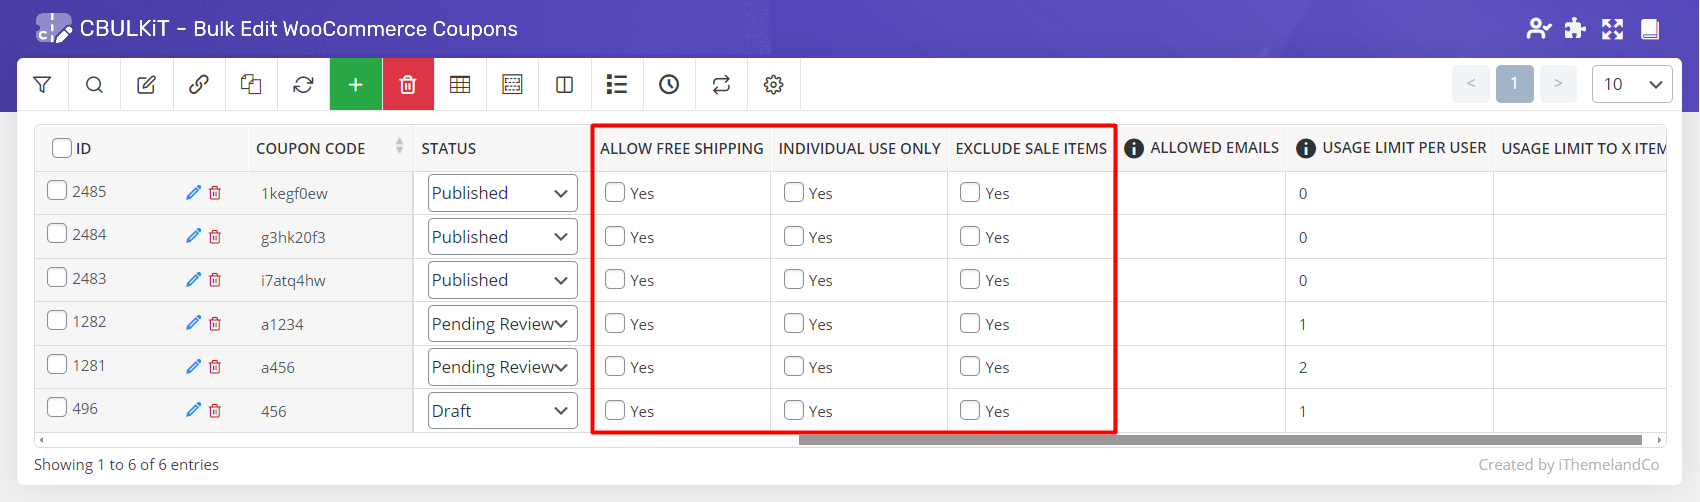Click the toolbar refresh arrows icon
The image size is (1700, 502).
click(303, 85)
